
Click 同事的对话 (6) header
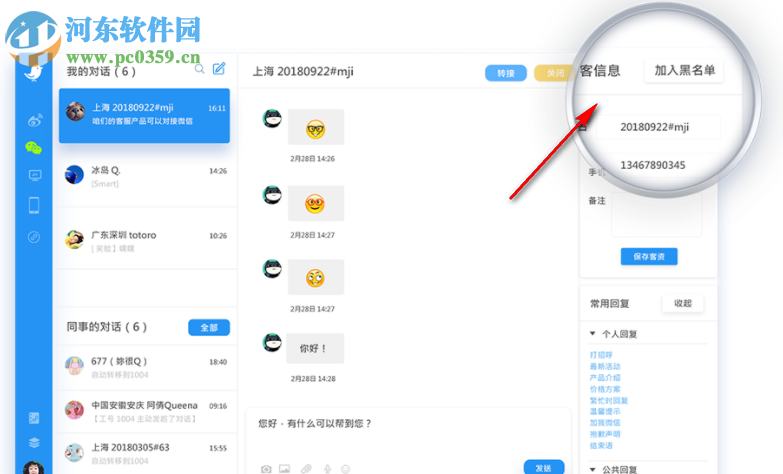pyautogui.click(x=107, y=327)
